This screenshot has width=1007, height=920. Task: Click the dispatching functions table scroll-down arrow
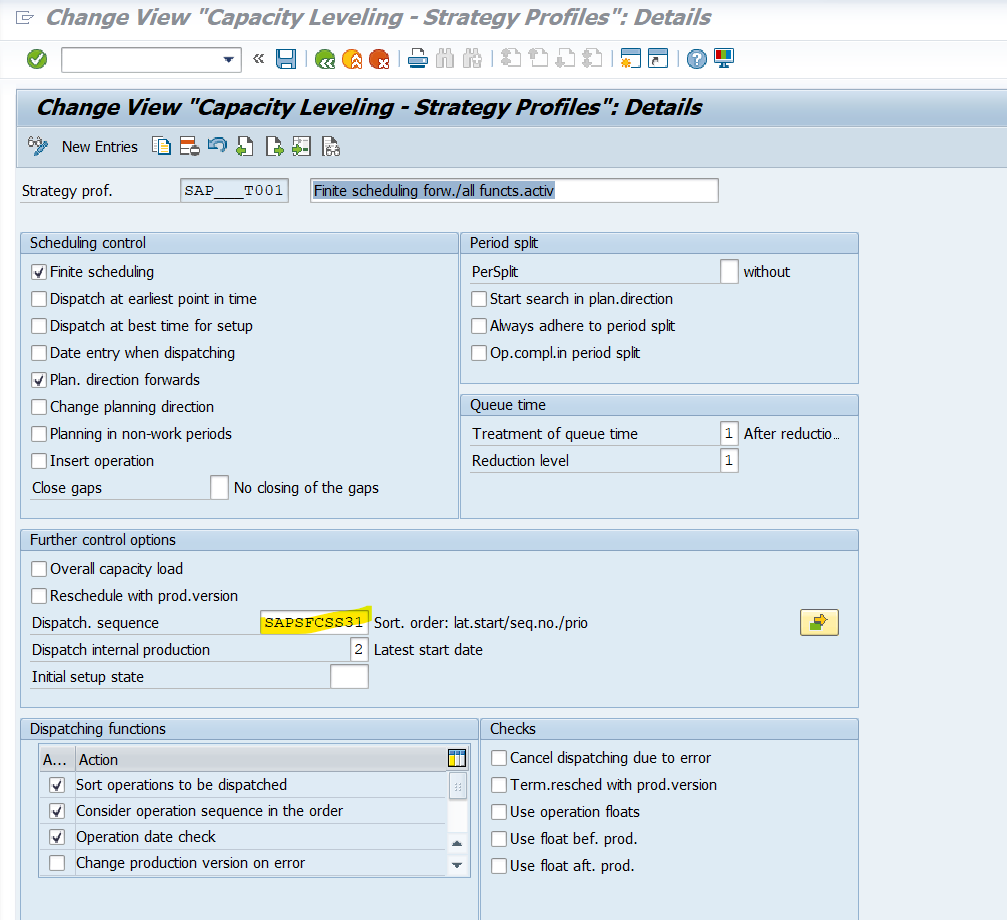tap(457, 865)
